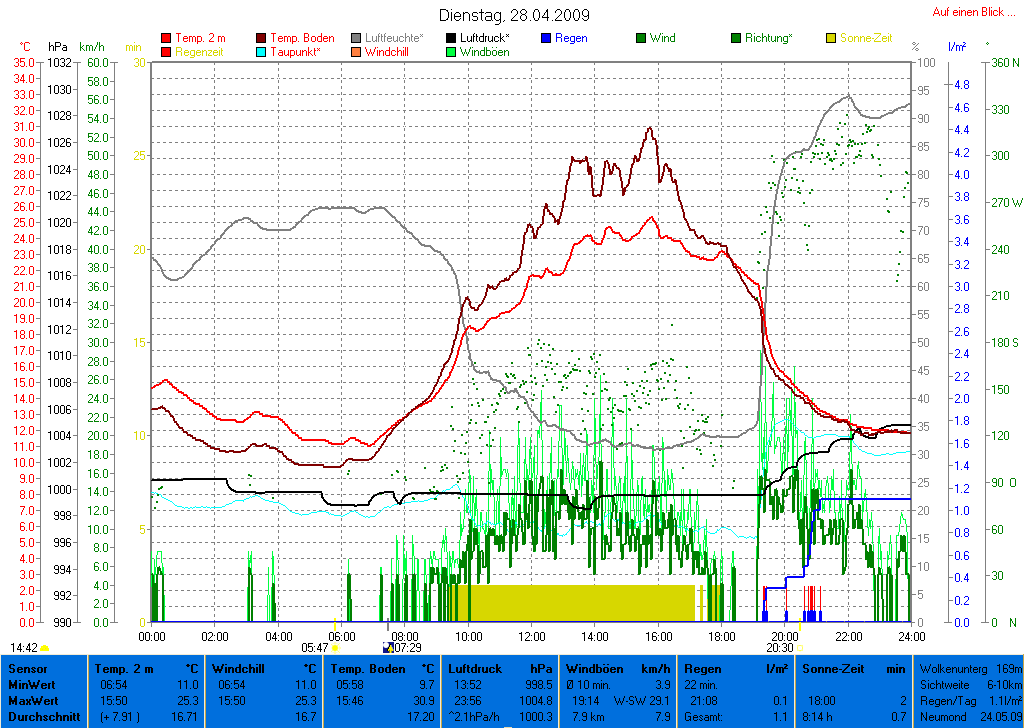Image resolution: width=1024 pixels, height=728 pixels.
Task: Click the yellow Sonne-Zeit legend swatch
Action: [831, 38]
